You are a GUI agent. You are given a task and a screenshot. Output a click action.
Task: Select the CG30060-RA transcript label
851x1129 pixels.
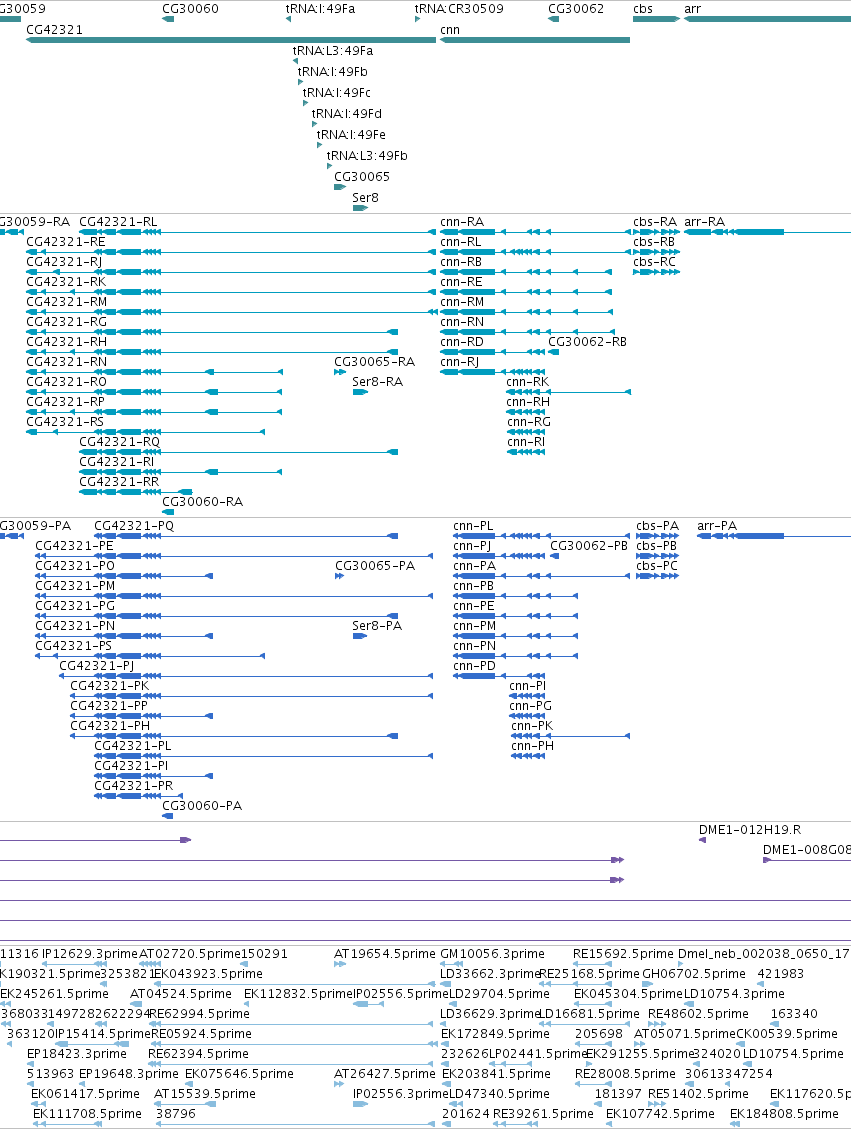[x=202, y=501]
